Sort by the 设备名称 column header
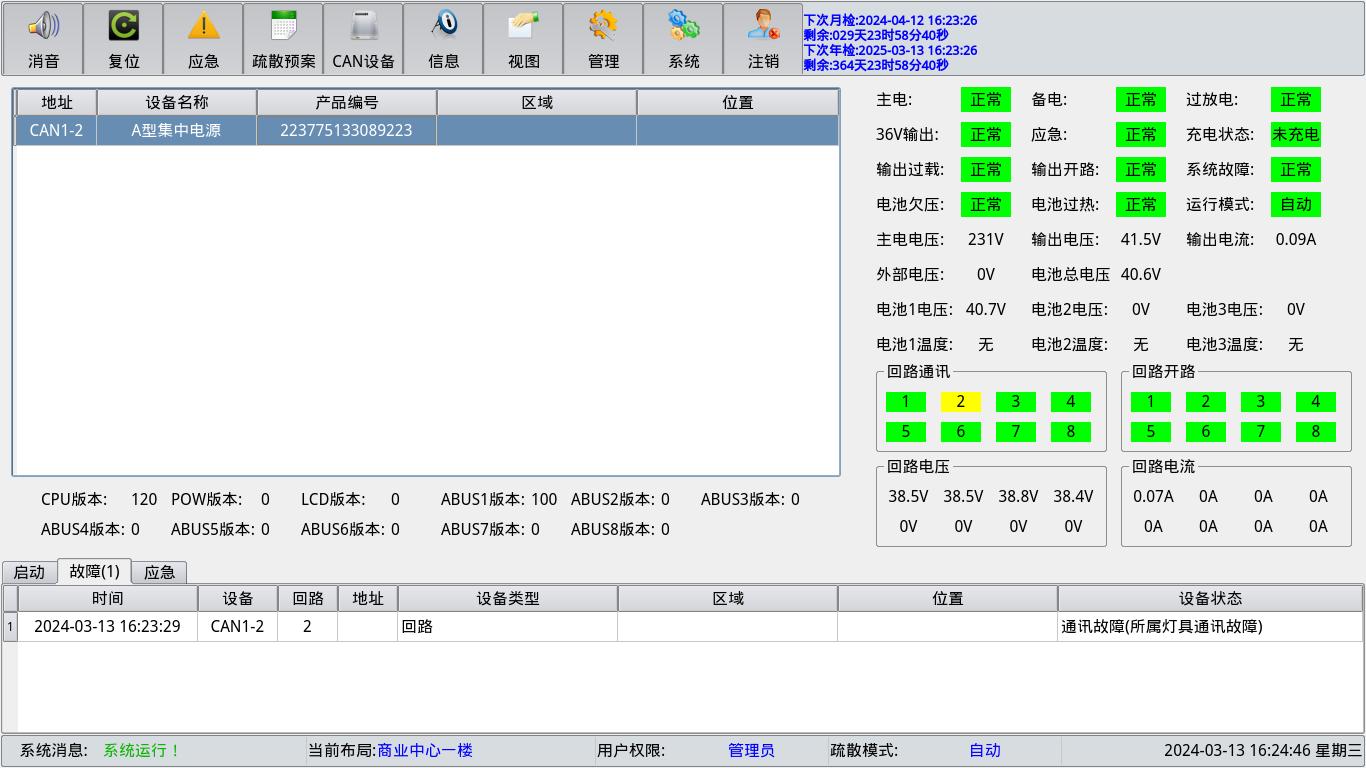The image size is (1366, 768). [x=177, y=102]
